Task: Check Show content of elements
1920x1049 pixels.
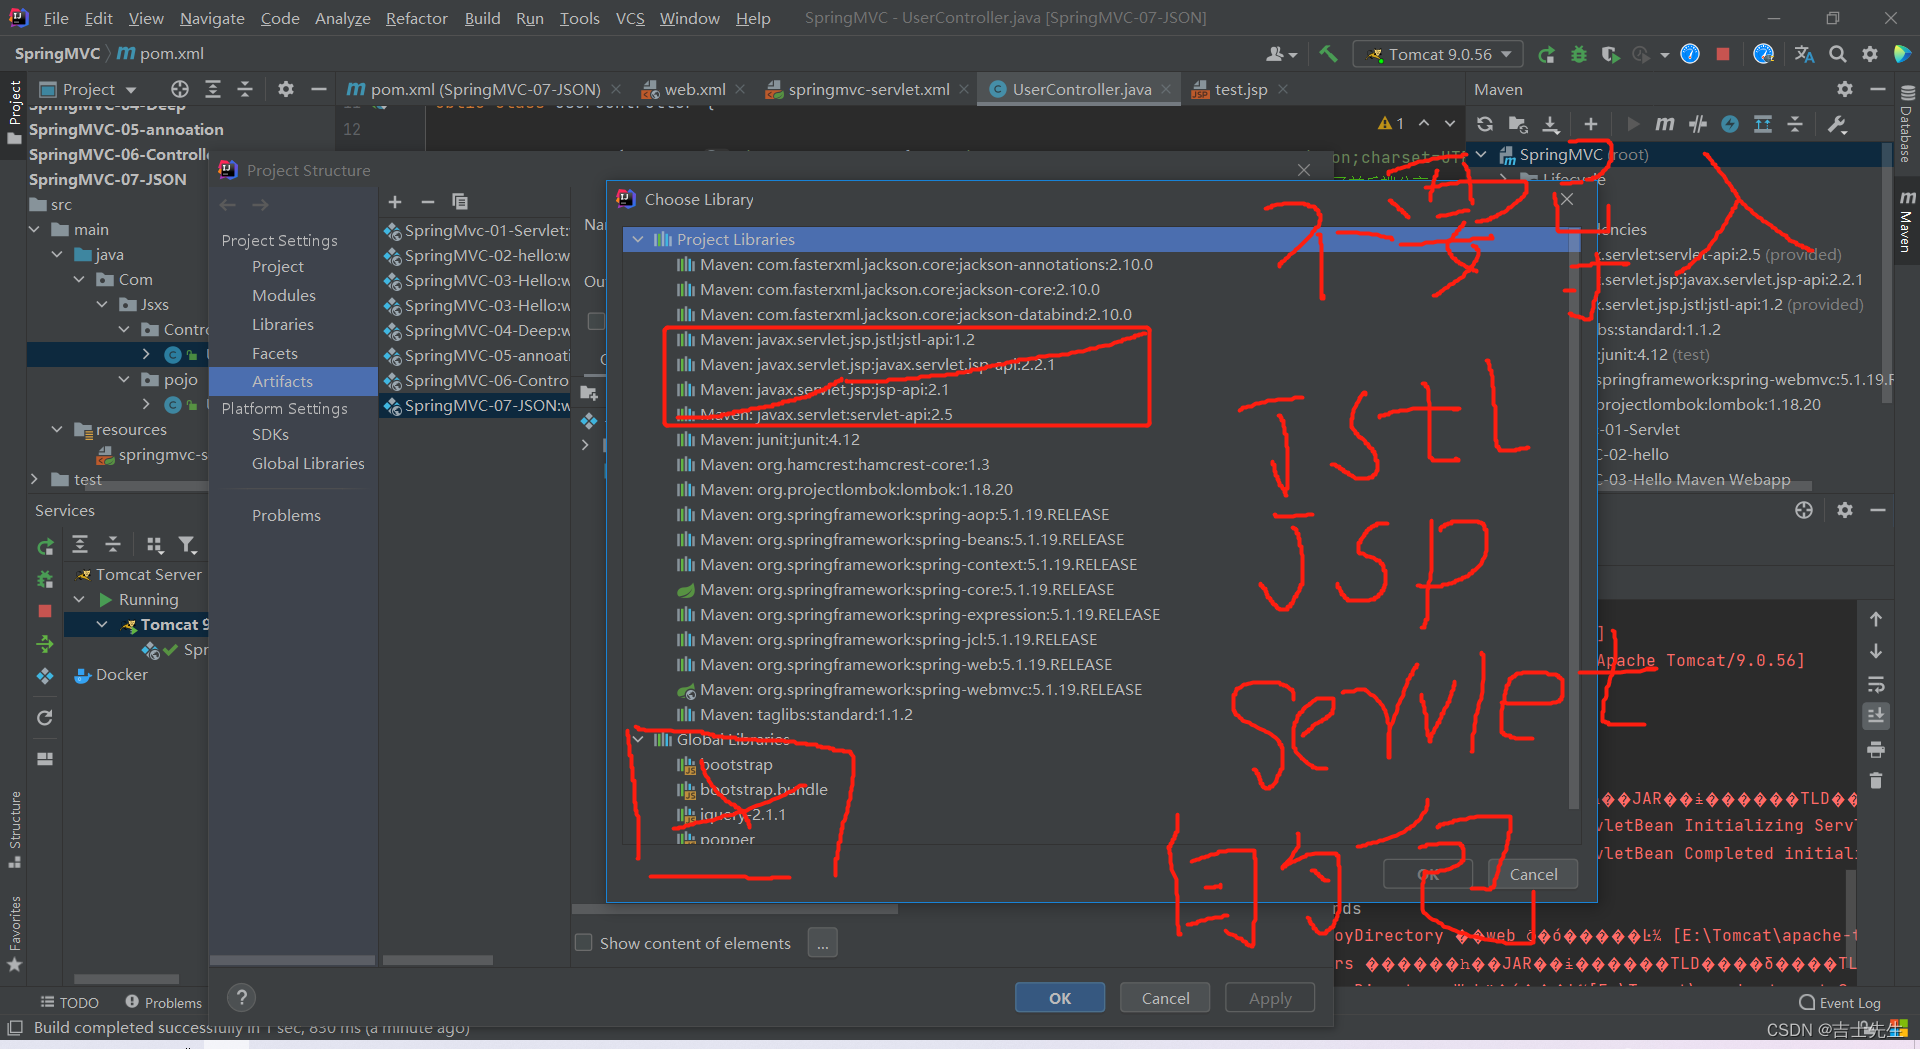Action: pos(584,943)
